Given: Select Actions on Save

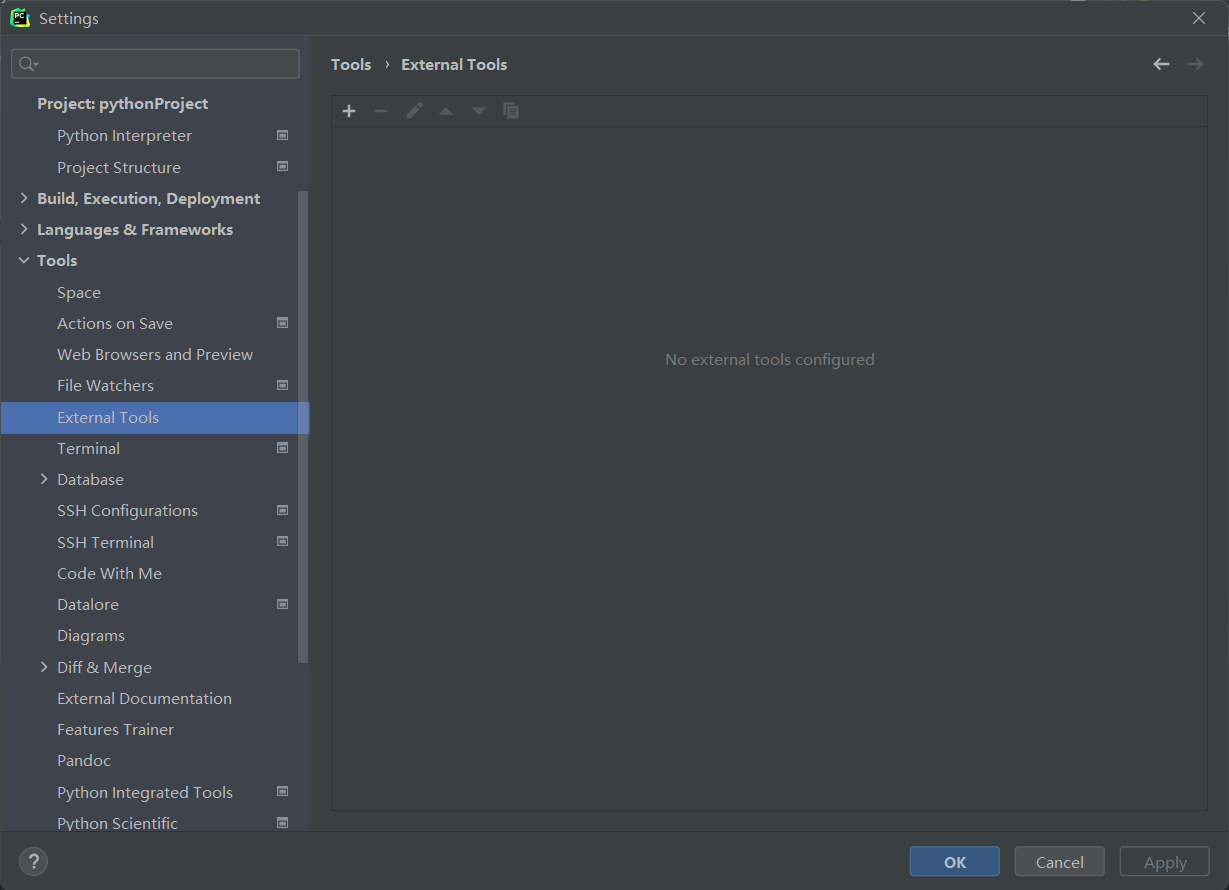Looking at the screenshot, I should 115,323.
